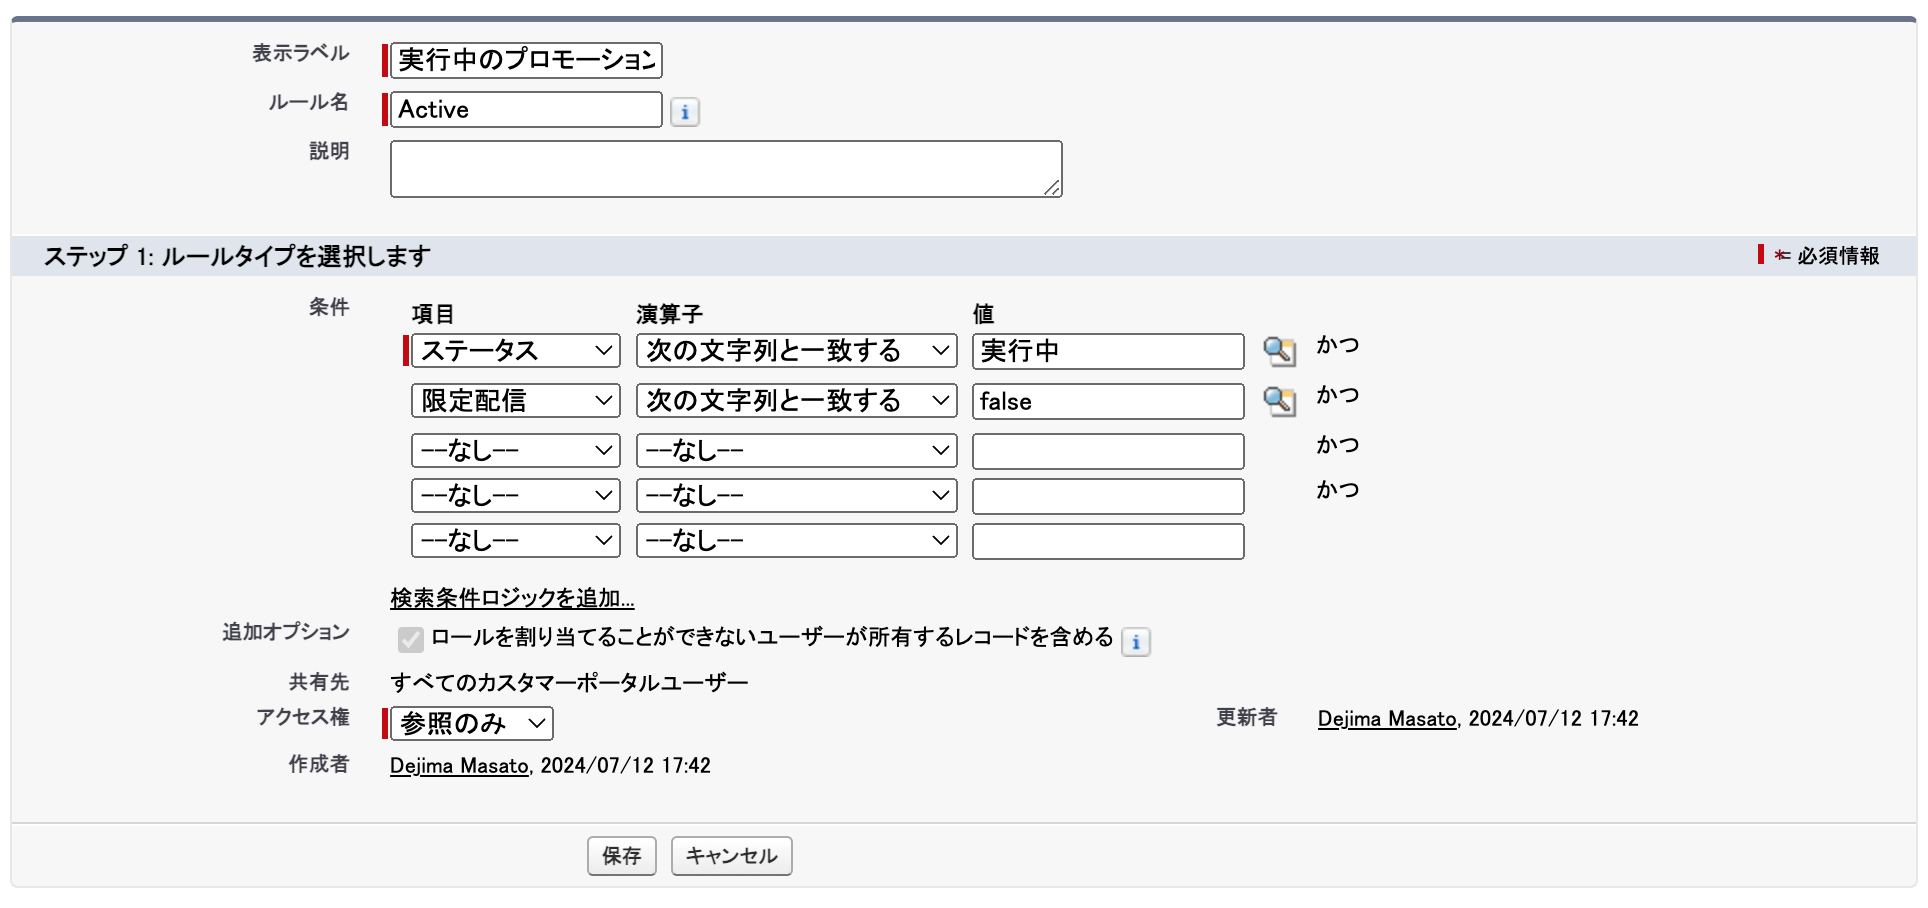Open Dejima Masato link beside 作成者

tap(459, 766)
